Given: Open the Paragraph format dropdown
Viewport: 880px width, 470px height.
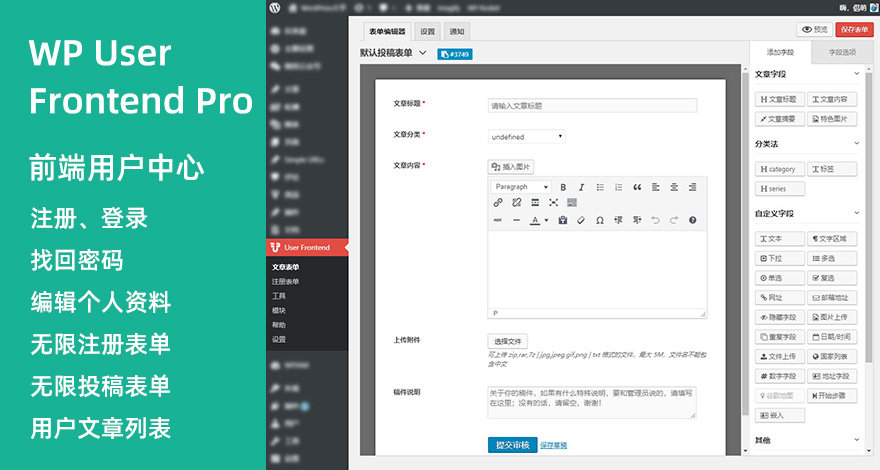Looking at the screenshot, I should (x=521, y=187).
